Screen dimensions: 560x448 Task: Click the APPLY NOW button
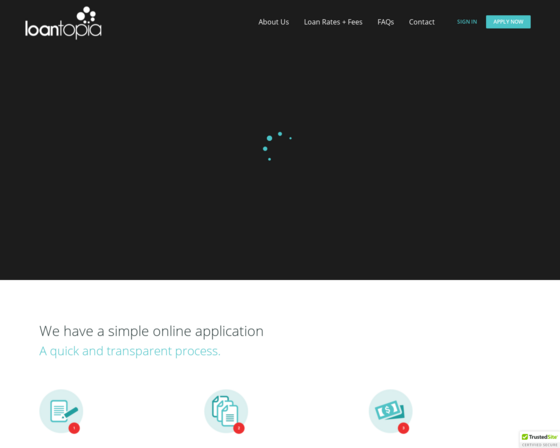(x=508, y=22)
